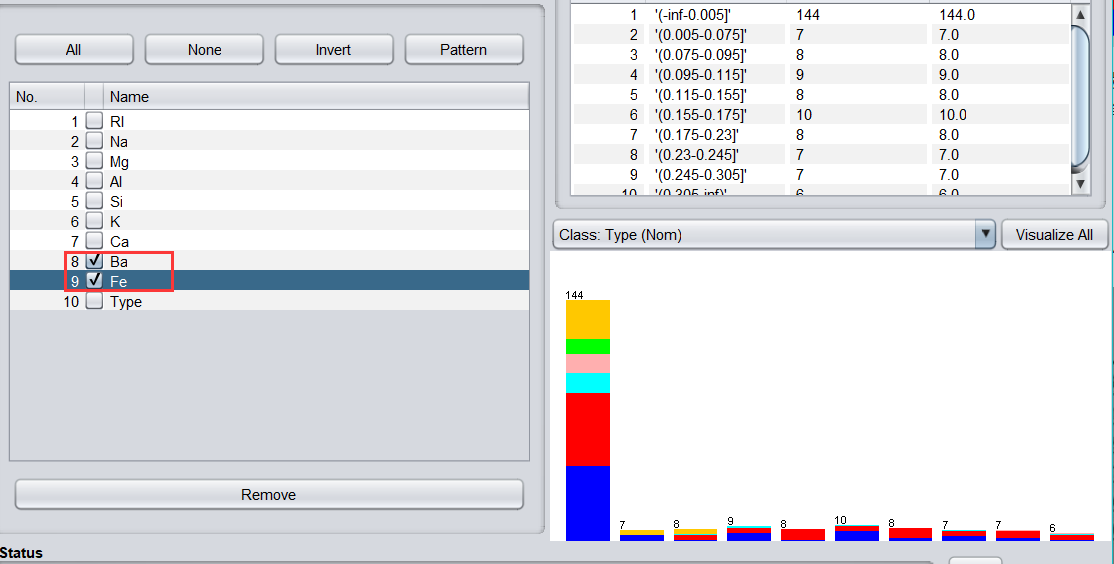
Task: Select the Type attribute name
Action: coord(126,302)
